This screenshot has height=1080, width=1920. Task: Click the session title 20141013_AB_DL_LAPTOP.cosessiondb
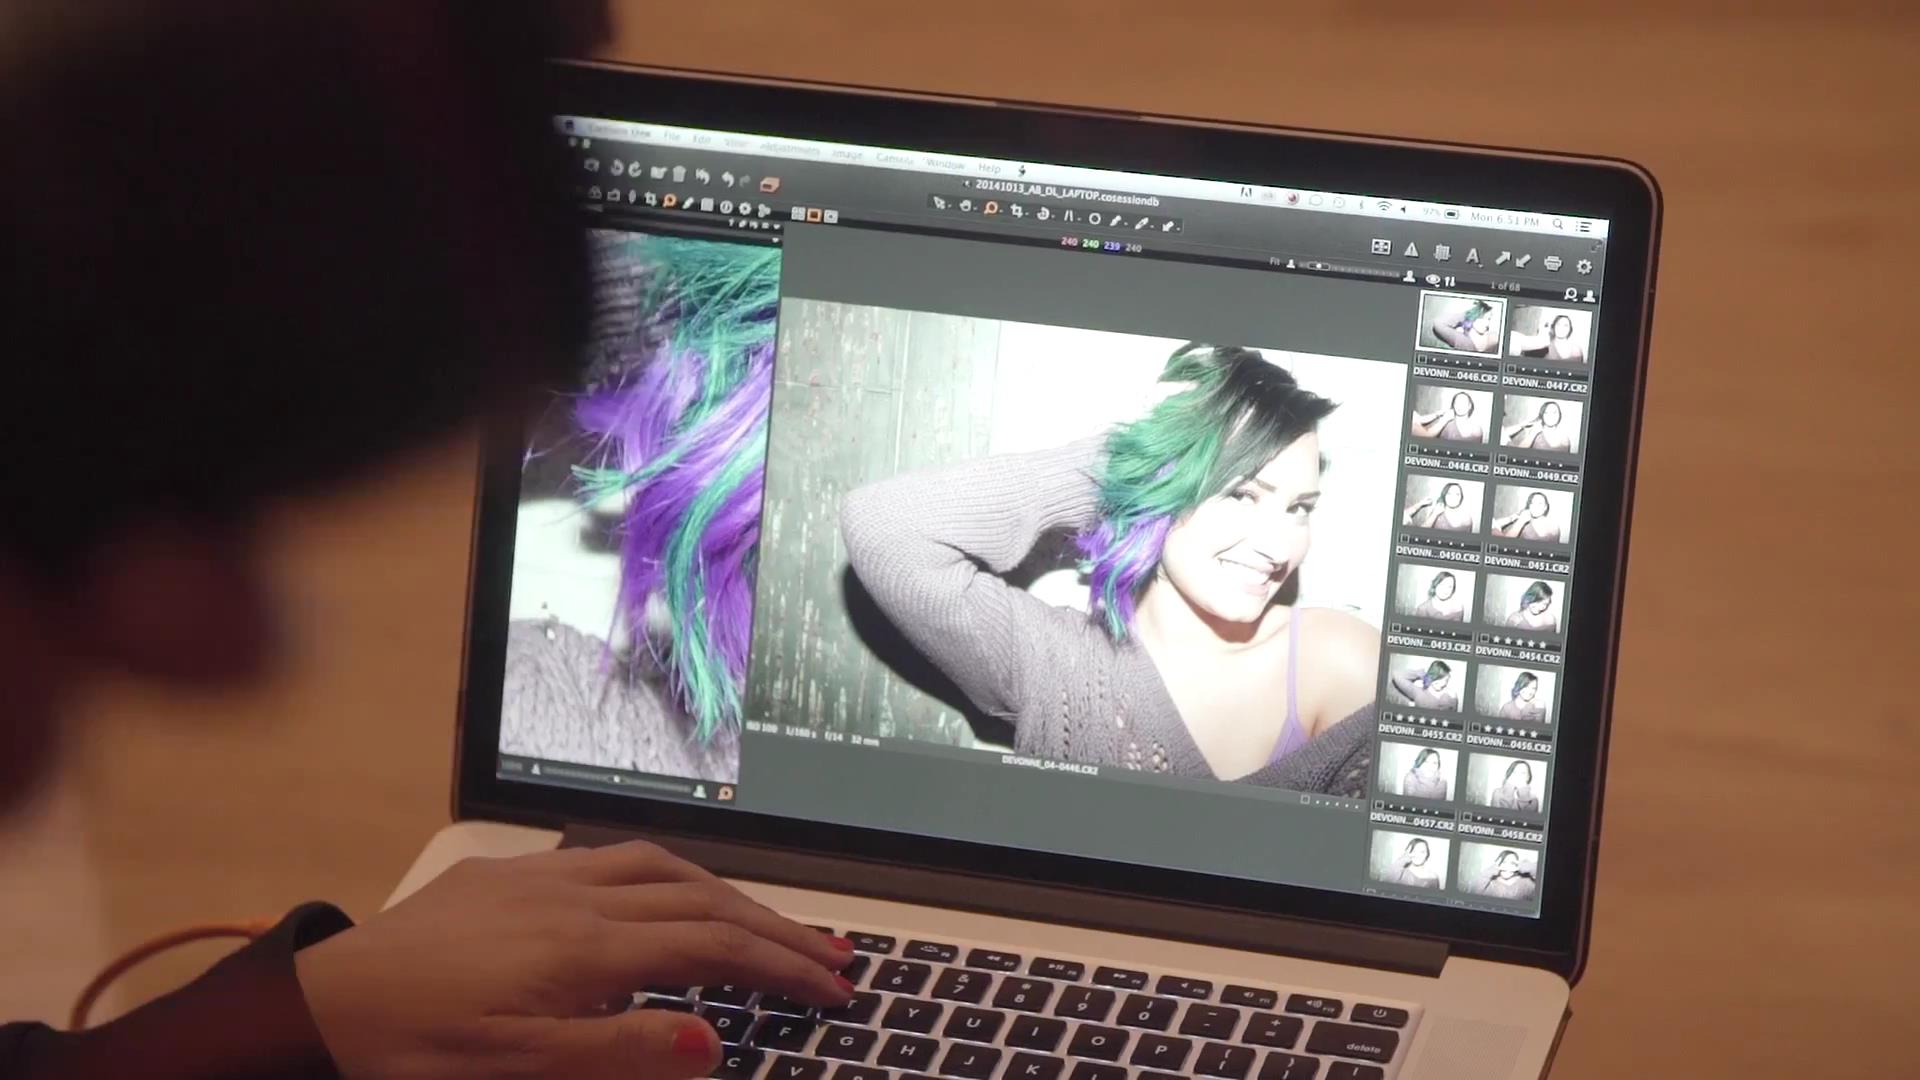tap(1066, 193)
